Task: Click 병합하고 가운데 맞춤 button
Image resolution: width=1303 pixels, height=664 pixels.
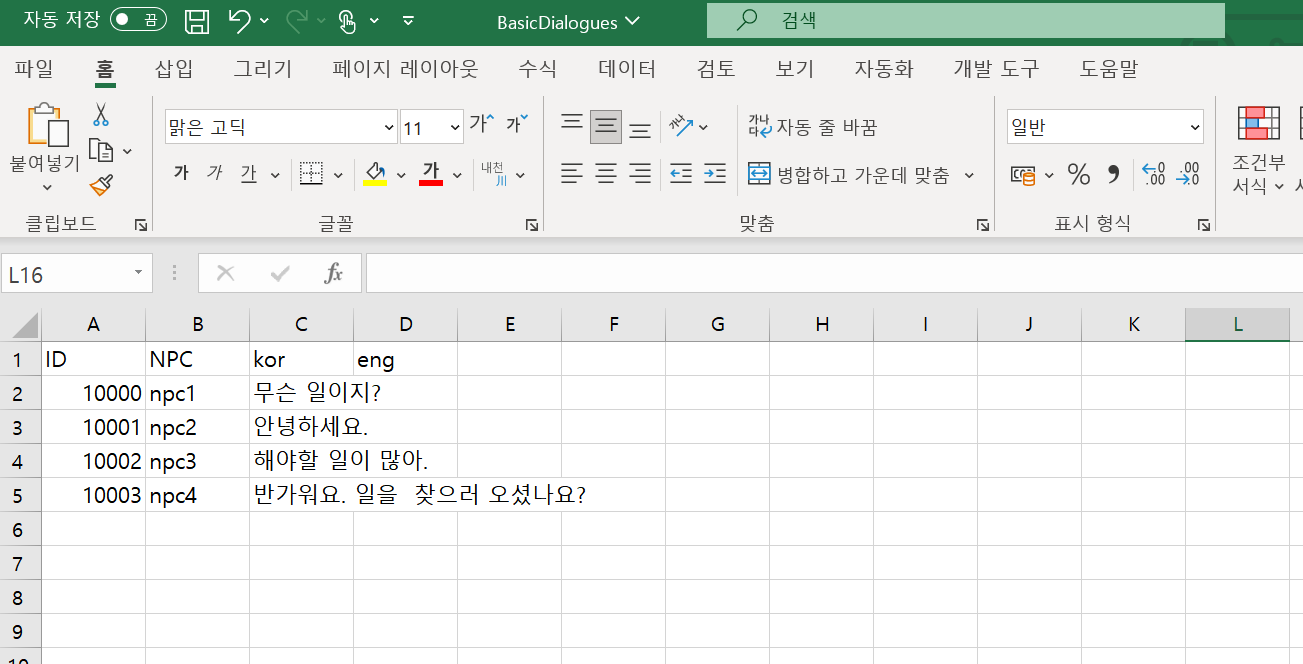Action: pyautogui.click(x=849, y=175)
